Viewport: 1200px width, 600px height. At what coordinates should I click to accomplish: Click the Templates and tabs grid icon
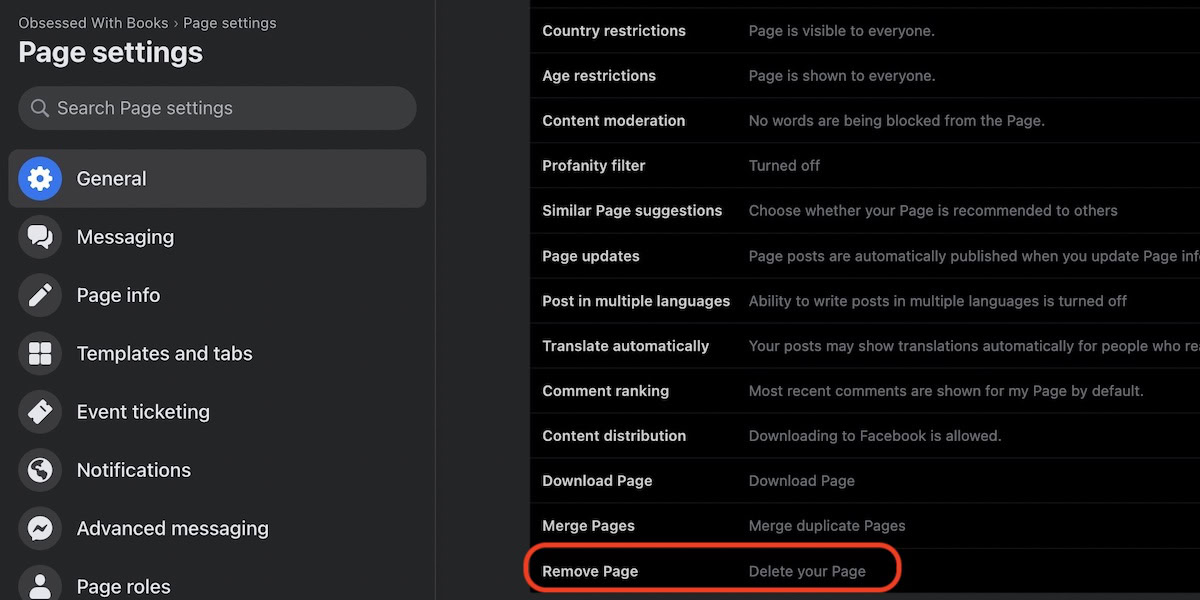(40, 353)
